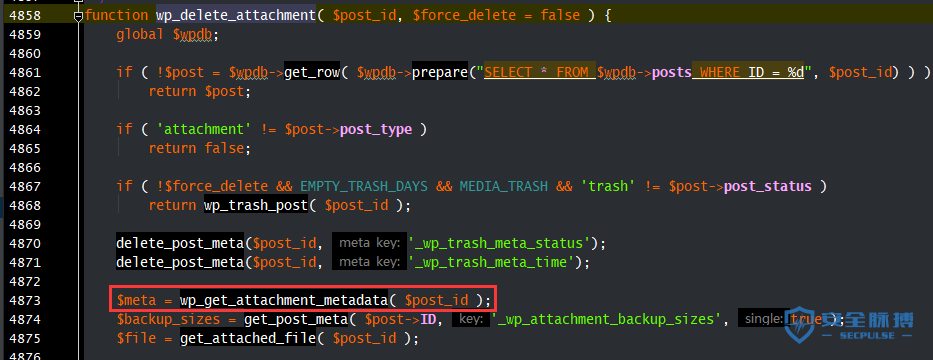The height and width of the screenshot is (360, 933).
Task: Click line number 4867 in the gutter
Action: [24, 186]
